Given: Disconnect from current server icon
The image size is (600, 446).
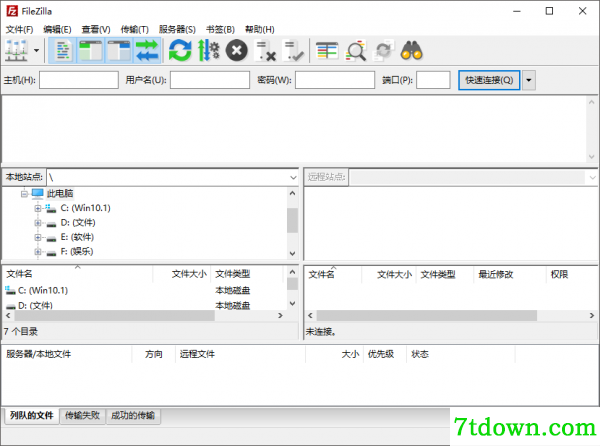Looking at the screenshot, I should point(265,50).
